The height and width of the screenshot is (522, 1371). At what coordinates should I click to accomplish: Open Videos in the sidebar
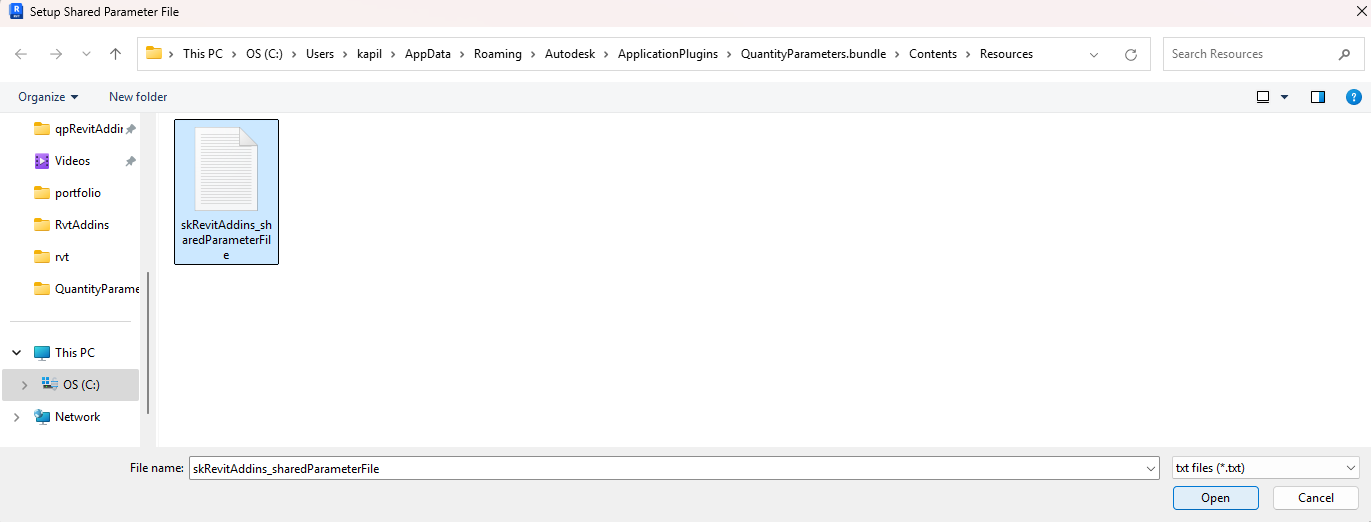click(x=62, y=161)
